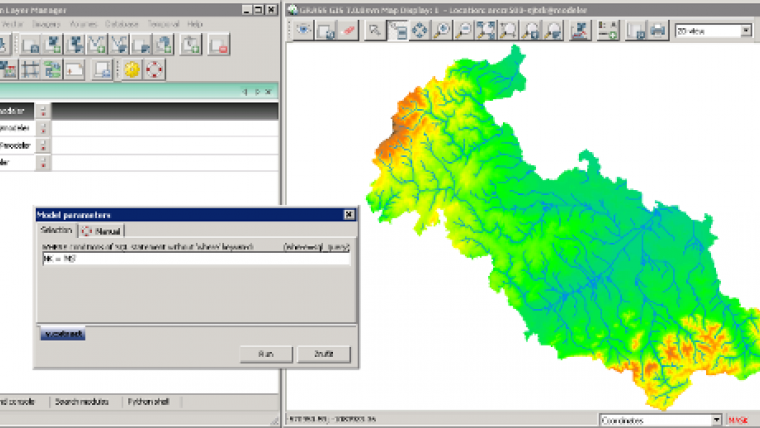
Task: Open the 2D view dropdown
Action: pos(713,31)
